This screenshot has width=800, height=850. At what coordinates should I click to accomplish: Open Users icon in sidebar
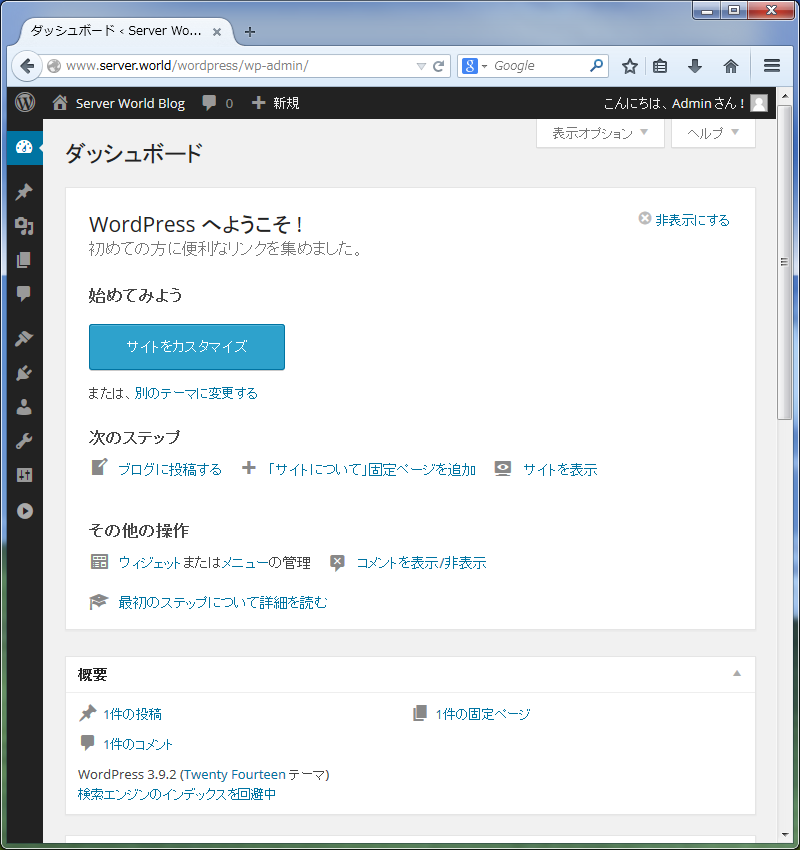coord(24,407)
